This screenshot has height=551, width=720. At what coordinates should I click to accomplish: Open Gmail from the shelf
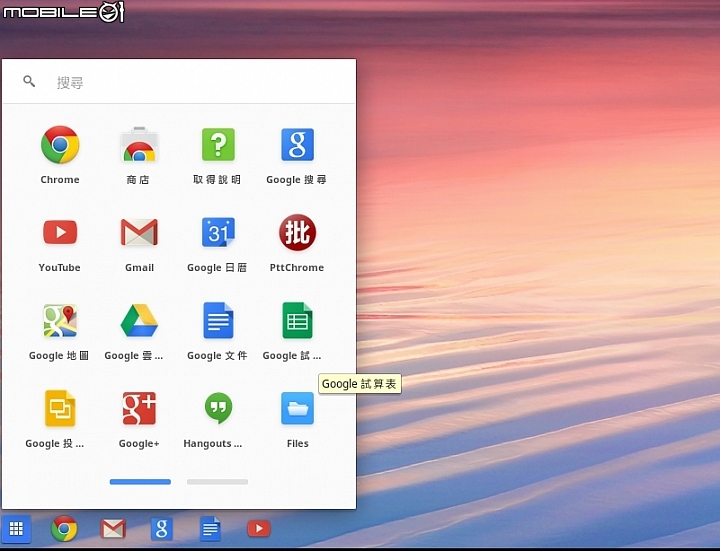coord(113,529)
